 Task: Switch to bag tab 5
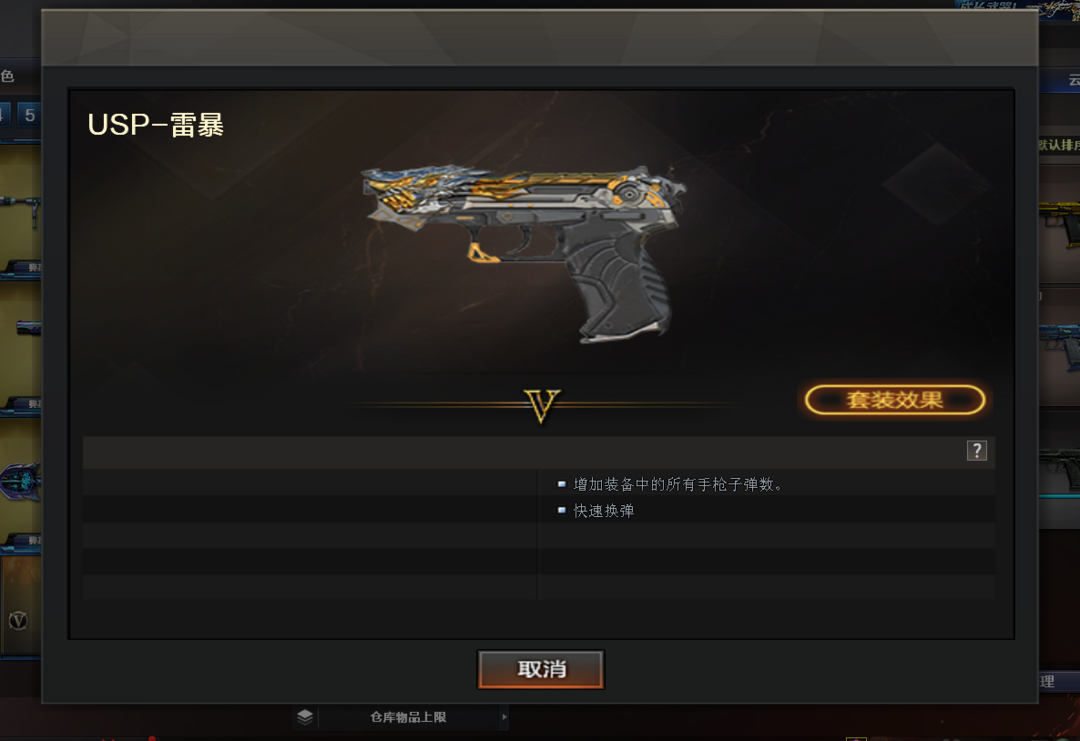click(30, 114)
